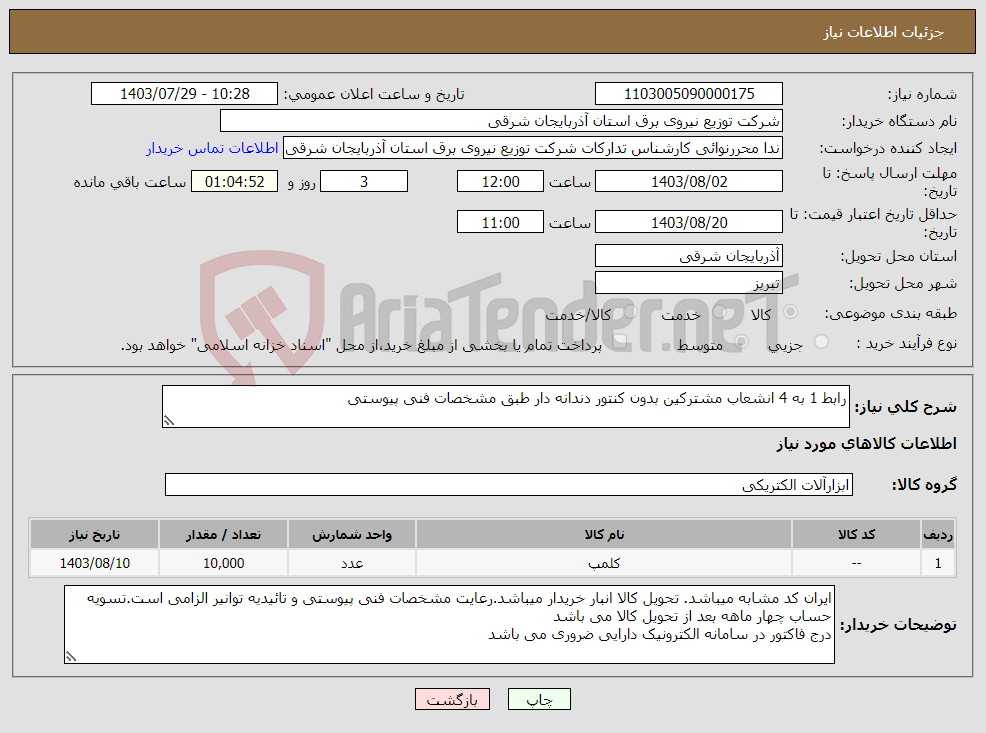Image resolution: width=986 pixels, height=733 pixels.
Task: Click the need number field 1103005090000175
Action: [x=689, y=94]
